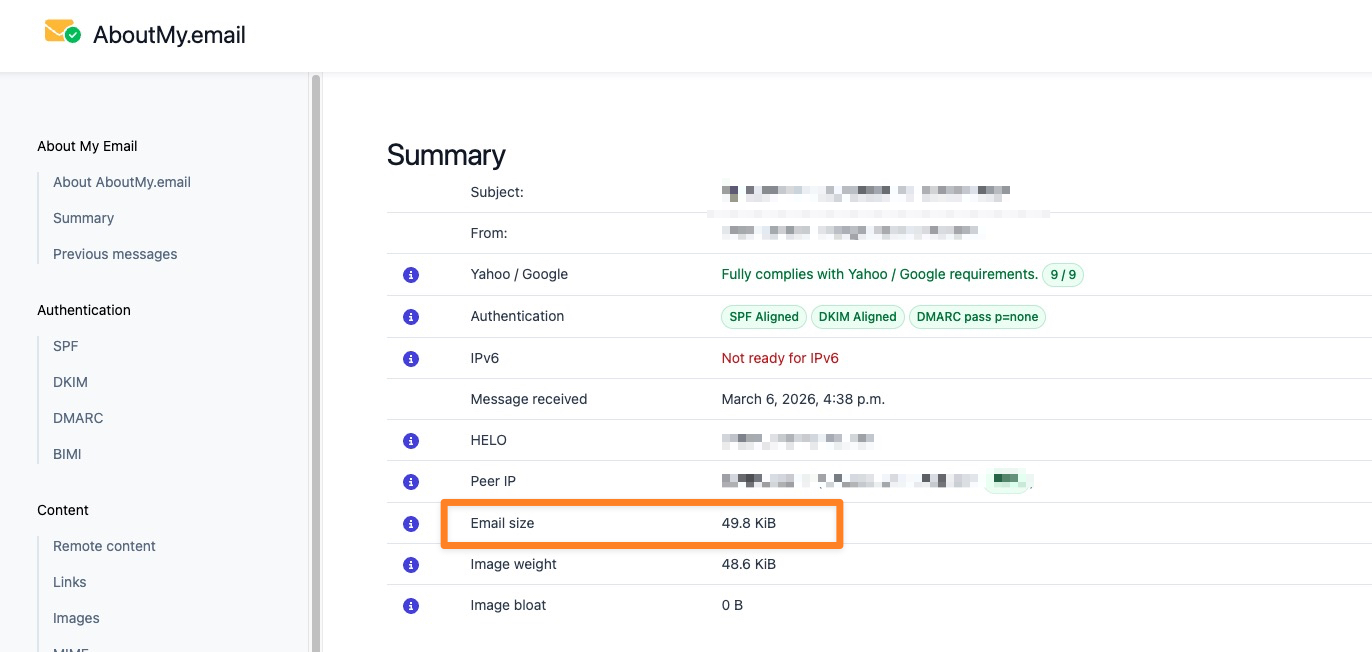The width and height of the screenshot is (1372, 652).
Task: Click info icon next to Authentication row
Action: click(410, 317)
